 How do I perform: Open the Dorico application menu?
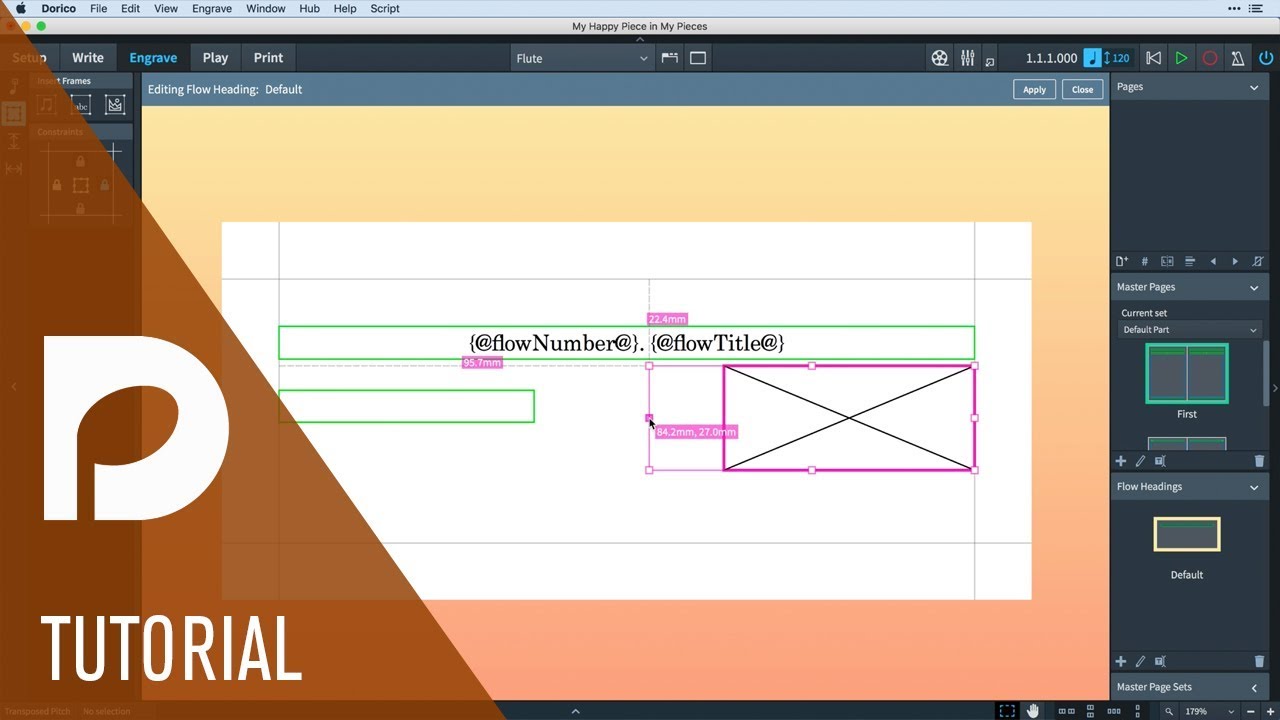point(58,8)
